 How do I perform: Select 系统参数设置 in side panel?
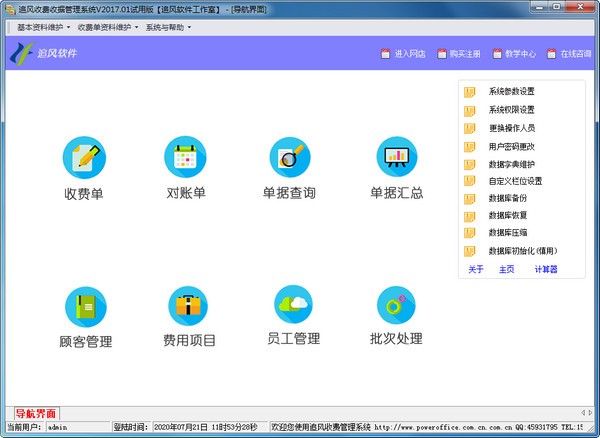pos(511,92)
